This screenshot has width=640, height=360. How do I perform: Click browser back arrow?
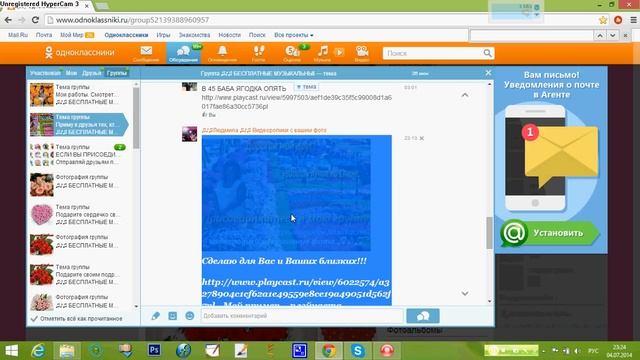8,20
